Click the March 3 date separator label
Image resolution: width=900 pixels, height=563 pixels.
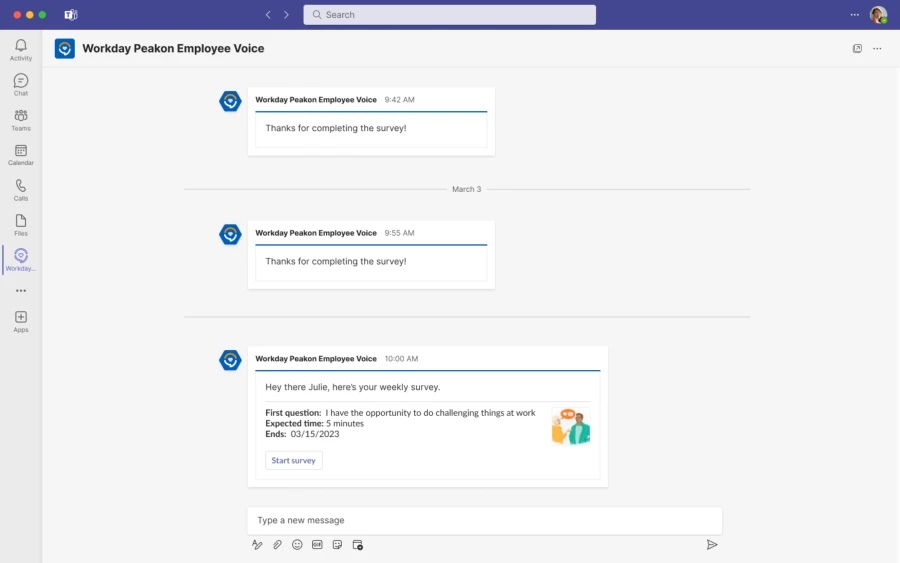[467, 189]
